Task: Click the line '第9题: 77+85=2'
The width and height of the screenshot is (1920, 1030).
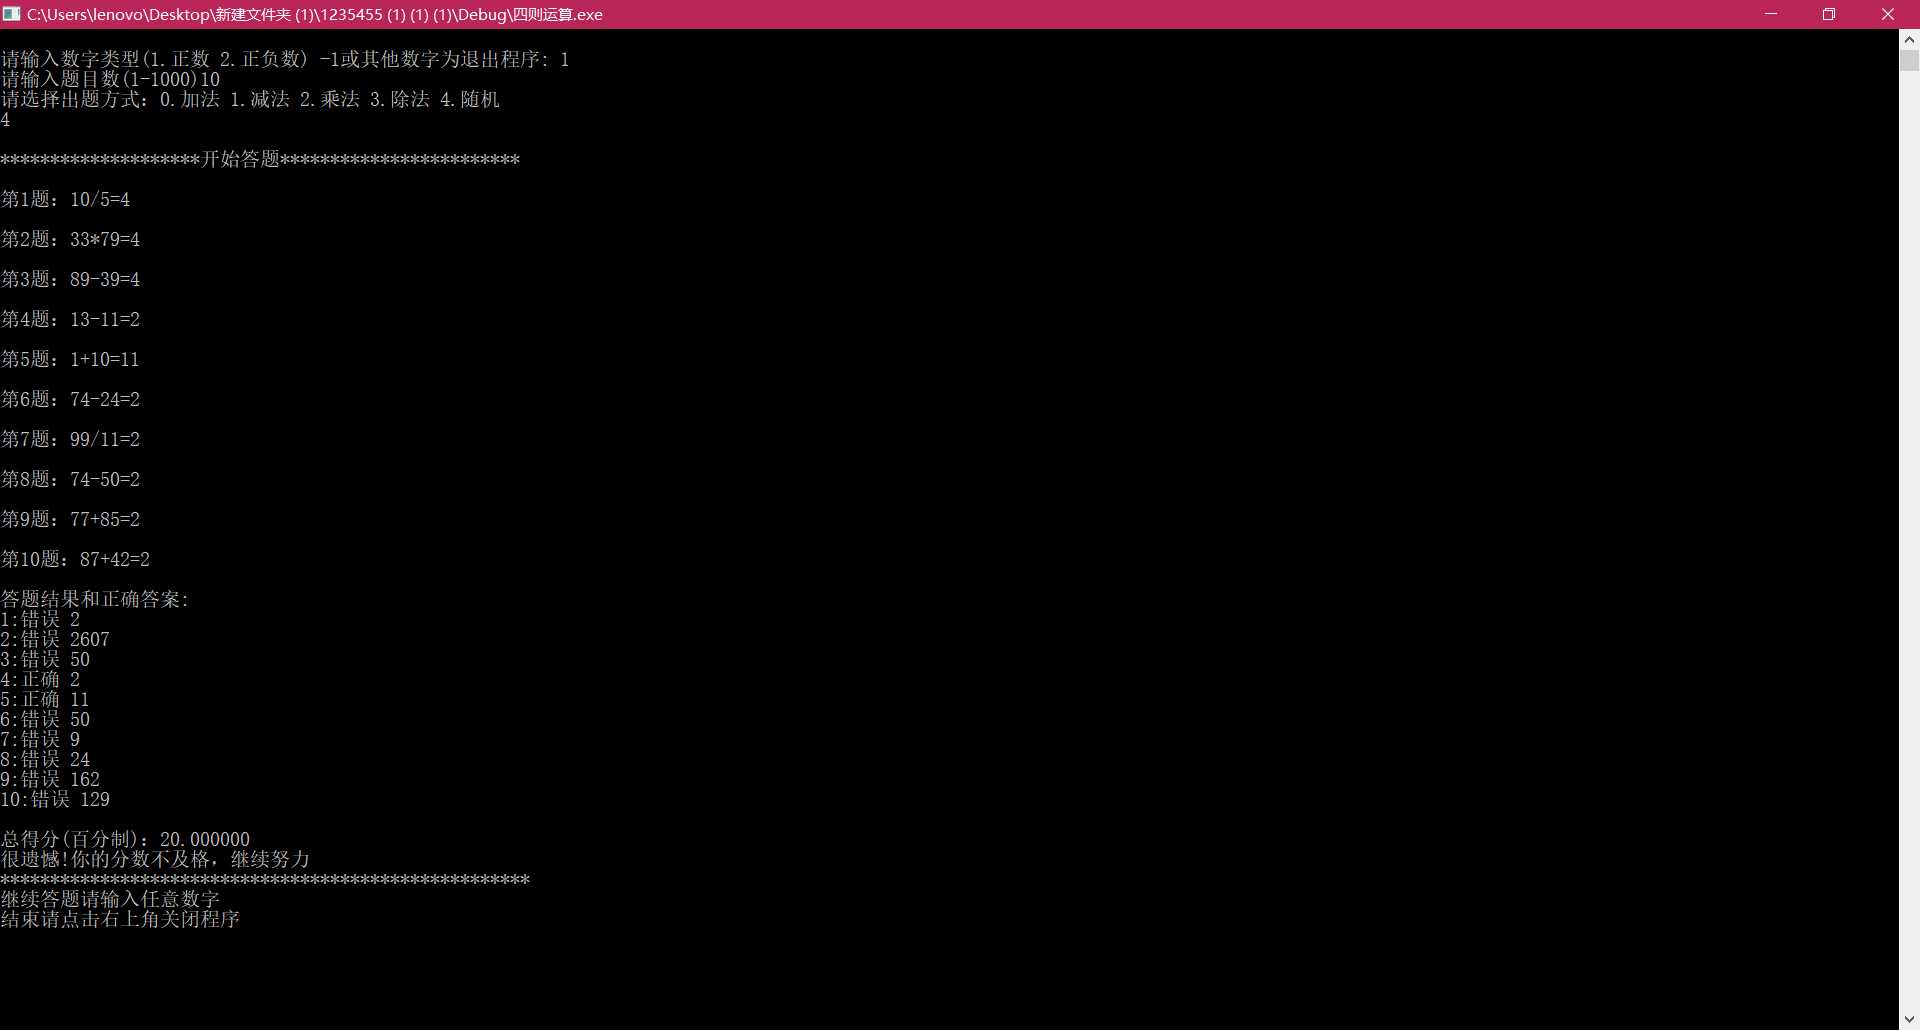Action: (70, 519)
